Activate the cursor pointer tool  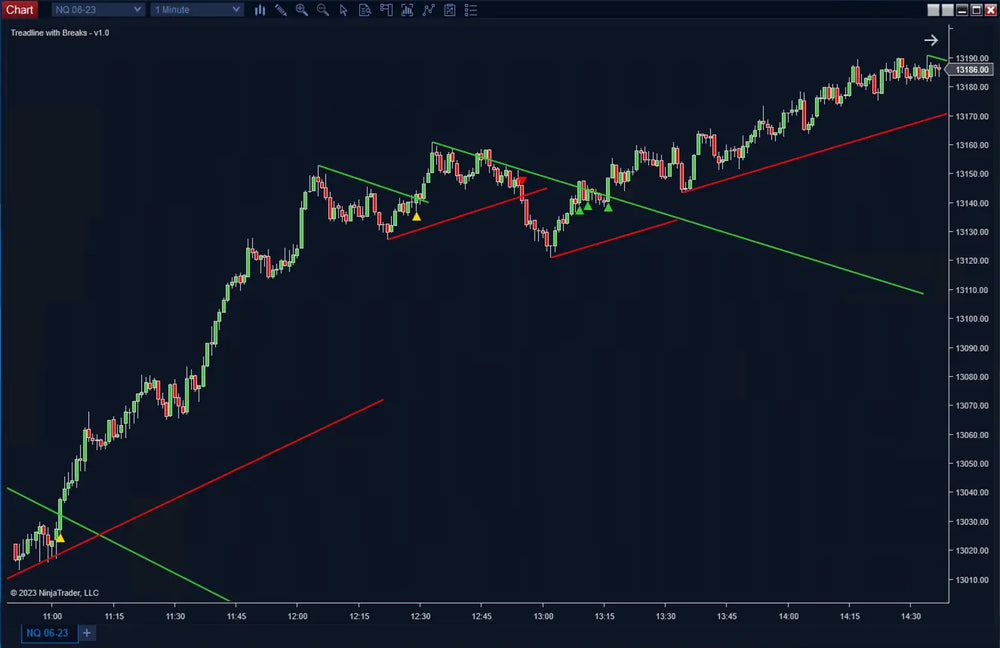click(344, 10)
